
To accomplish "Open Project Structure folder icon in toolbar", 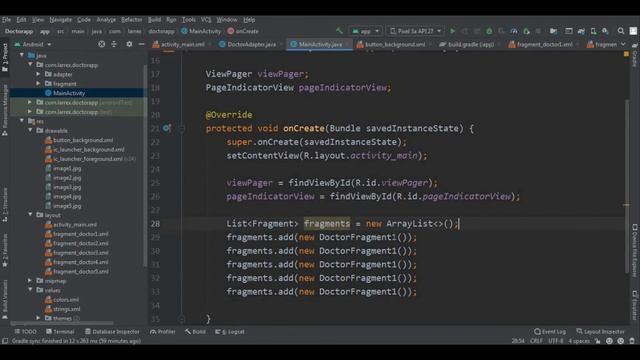I will pos(553,31).
